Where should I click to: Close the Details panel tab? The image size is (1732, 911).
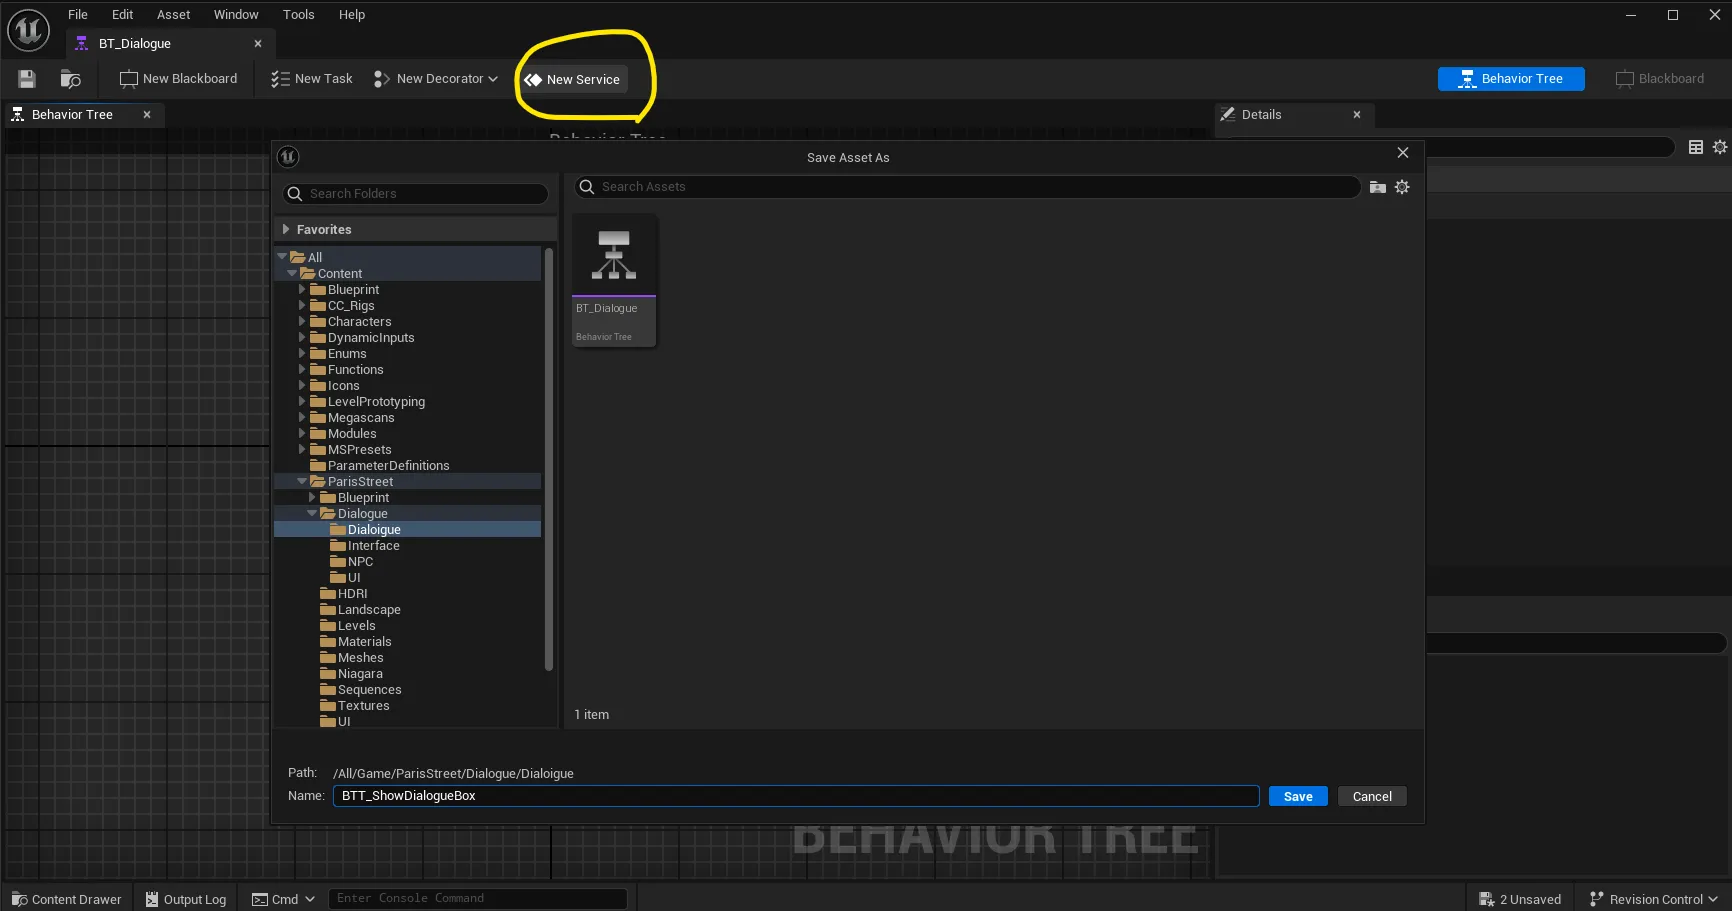(x=1357, y=115)
